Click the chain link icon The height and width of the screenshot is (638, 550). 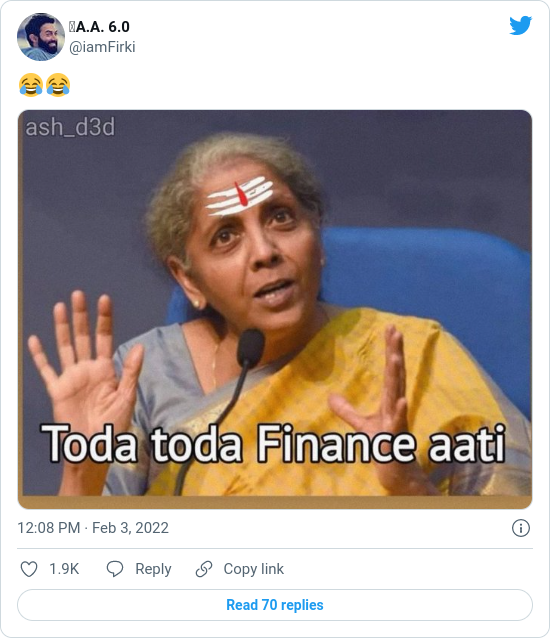(204, 569)
